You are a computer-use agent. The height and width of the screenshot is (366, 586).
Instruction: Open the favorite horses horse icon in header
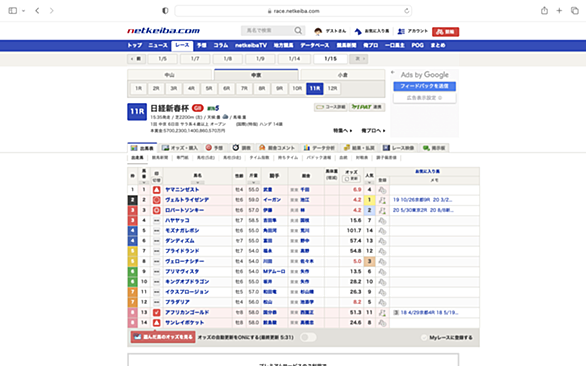(x=358, y=31)
